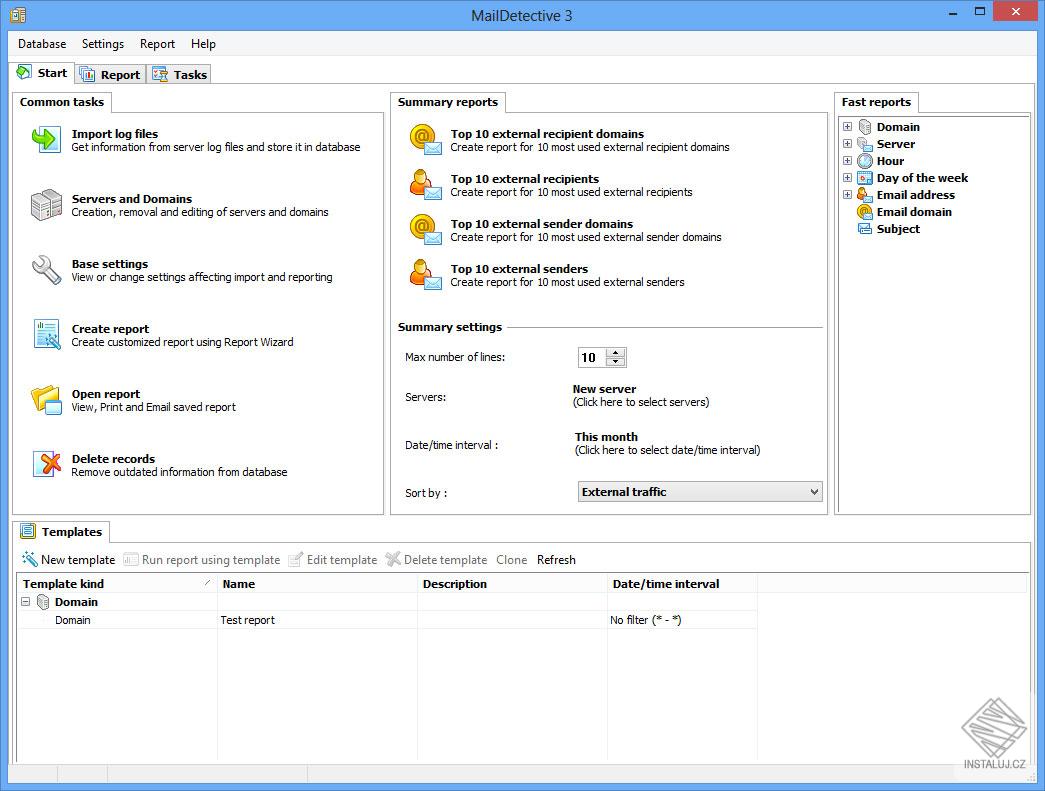The image size is (1045, 791).
Task: Click the Date/time interval column header
Action: [x=682, y=584]
